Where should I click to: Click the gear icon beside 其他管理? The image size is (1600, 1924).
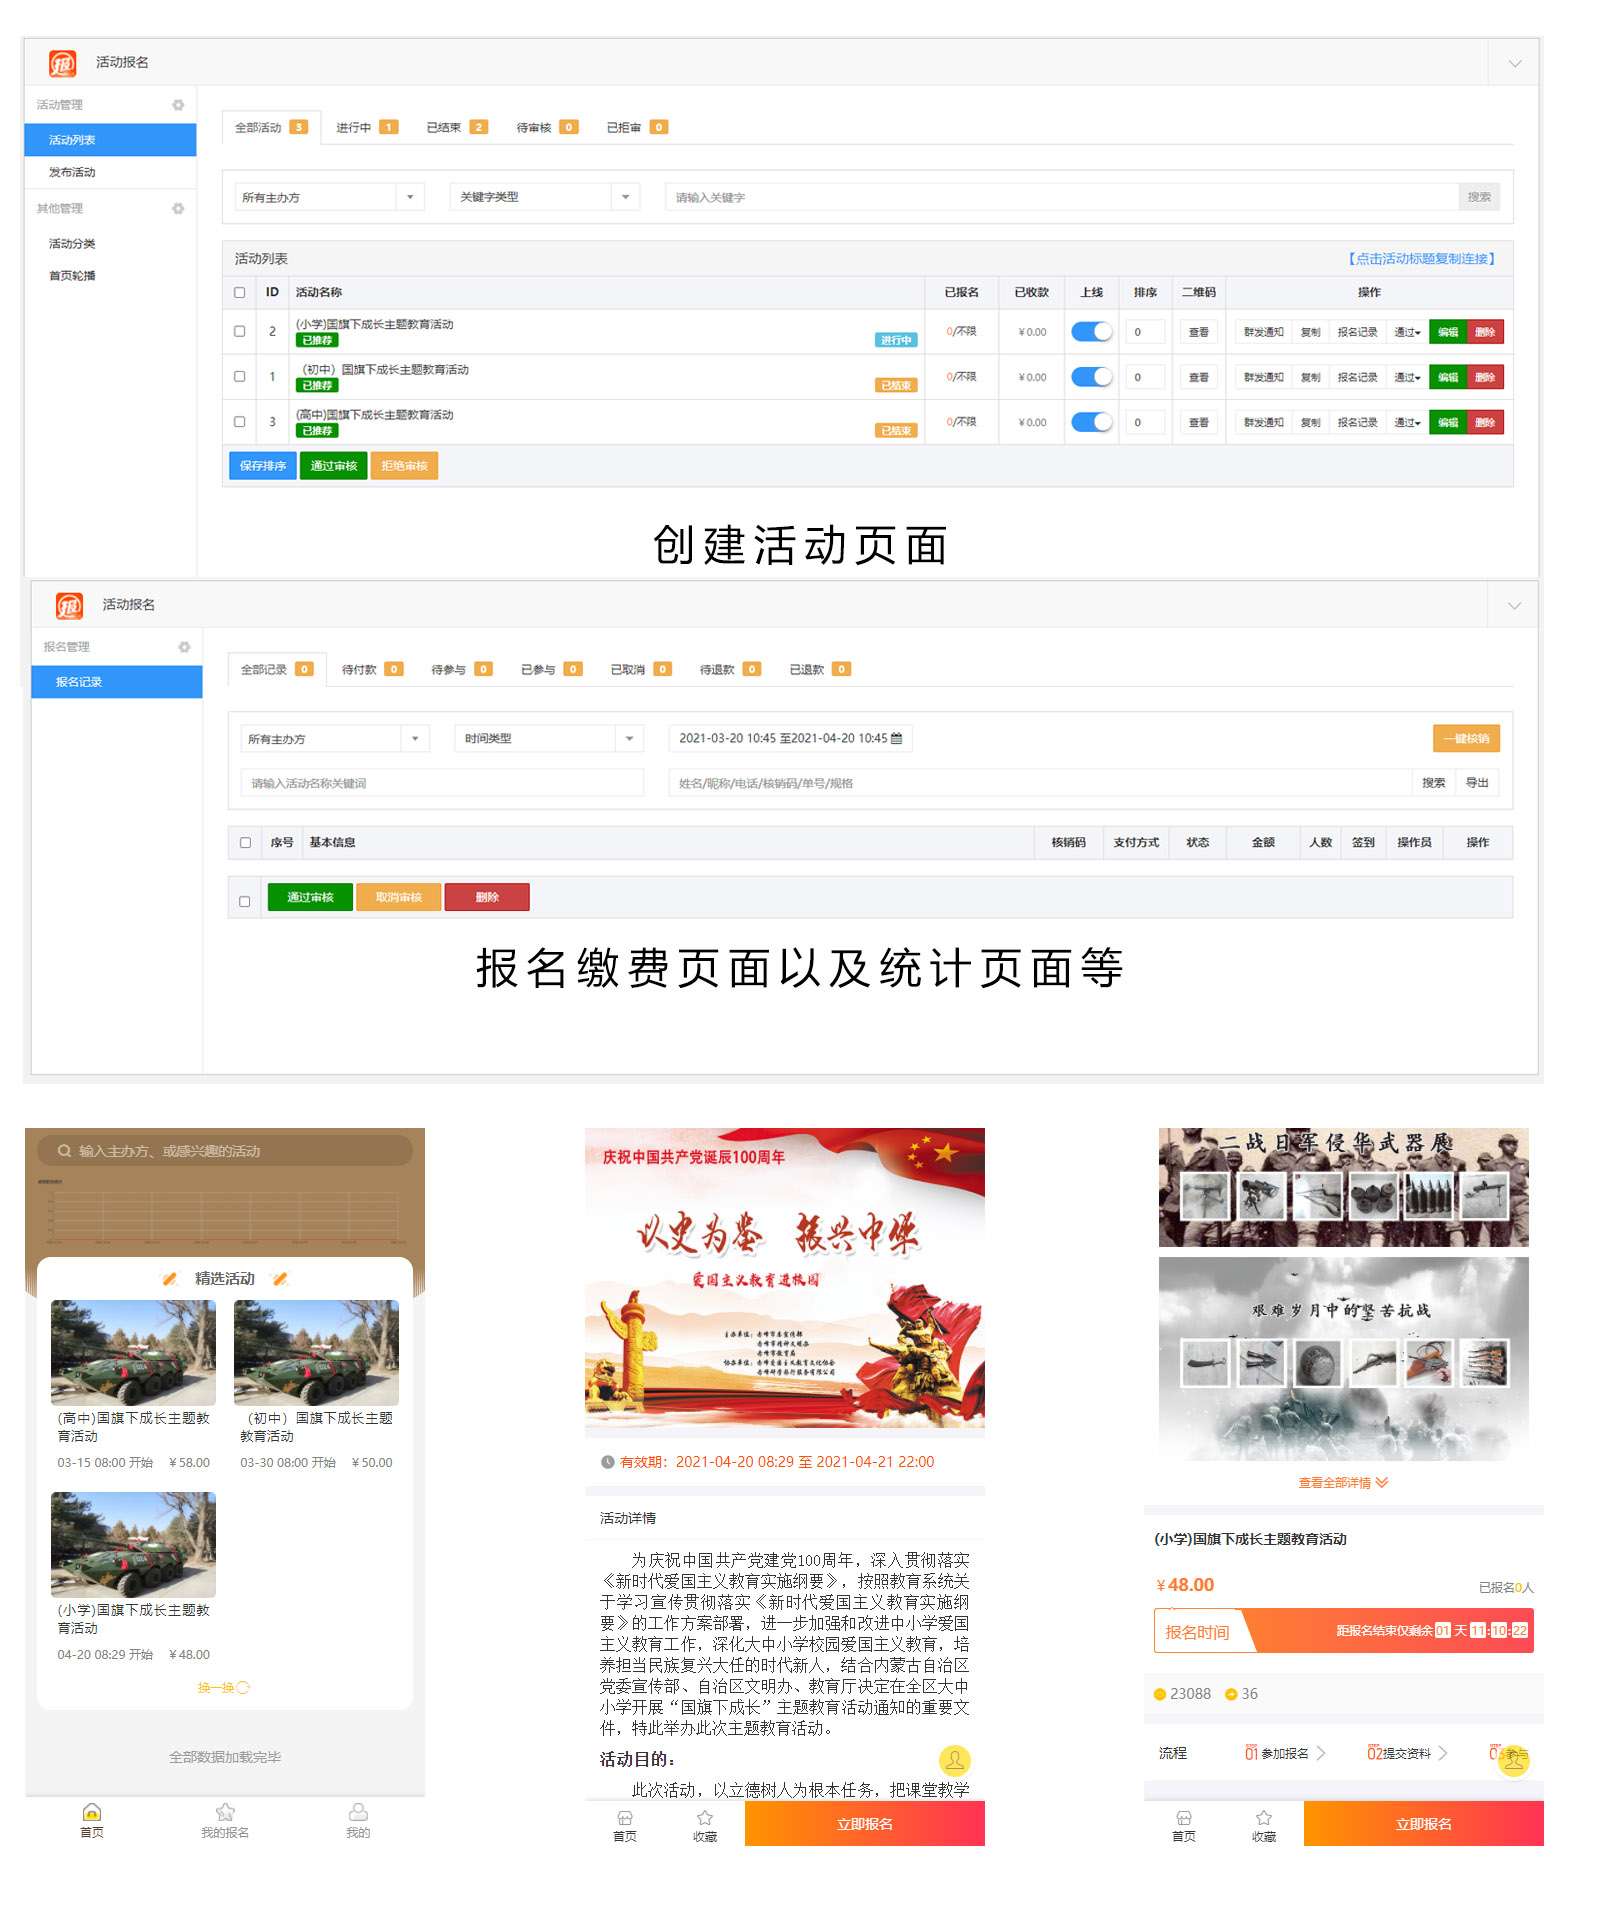coord(178,209)
